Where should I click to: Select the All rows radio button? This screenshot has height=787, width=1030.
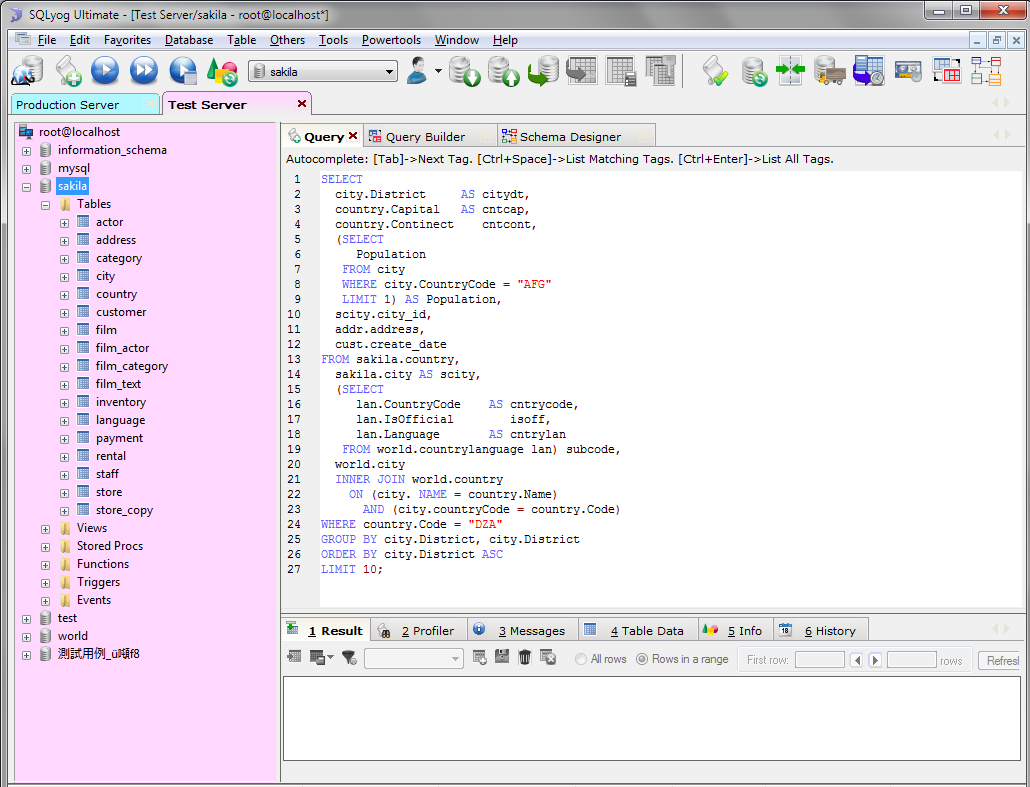tap(581, 659)
